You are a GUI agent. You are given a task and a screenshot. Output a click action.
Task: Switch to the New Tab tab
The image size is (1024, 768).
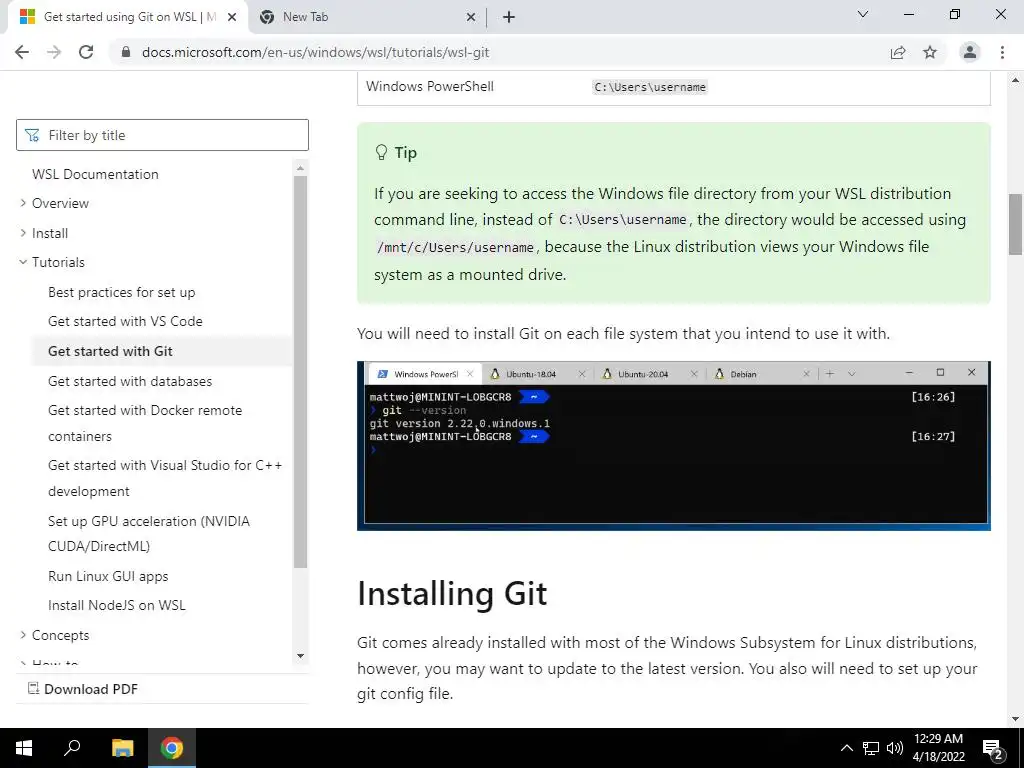point(368,17)
